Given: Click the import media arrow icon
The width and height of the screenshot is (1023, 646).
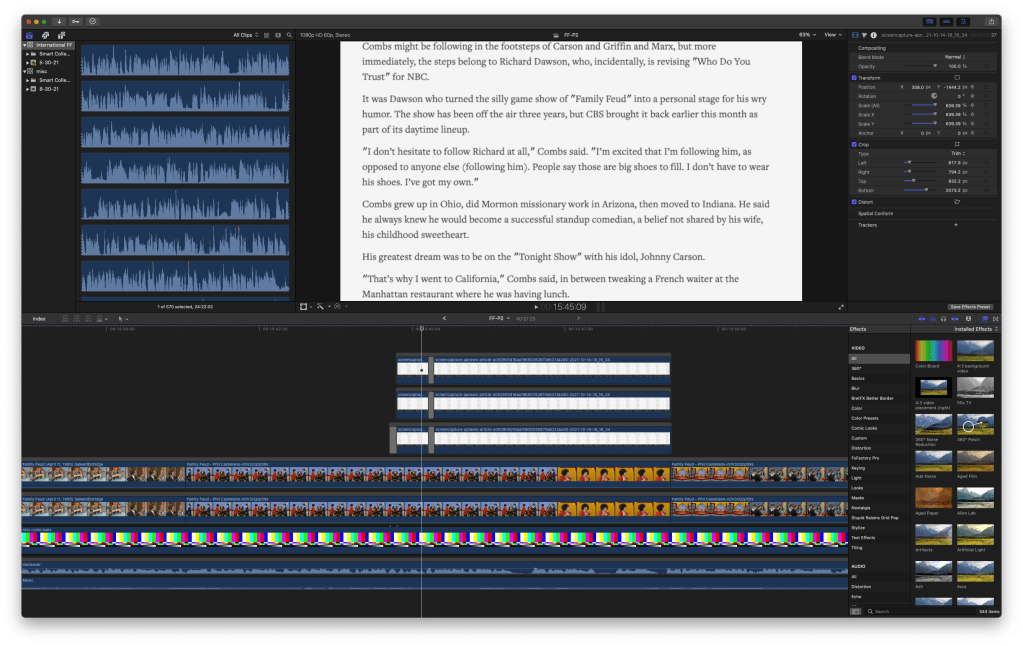Looking at the screenshot, I should click(x=58, y=20).
